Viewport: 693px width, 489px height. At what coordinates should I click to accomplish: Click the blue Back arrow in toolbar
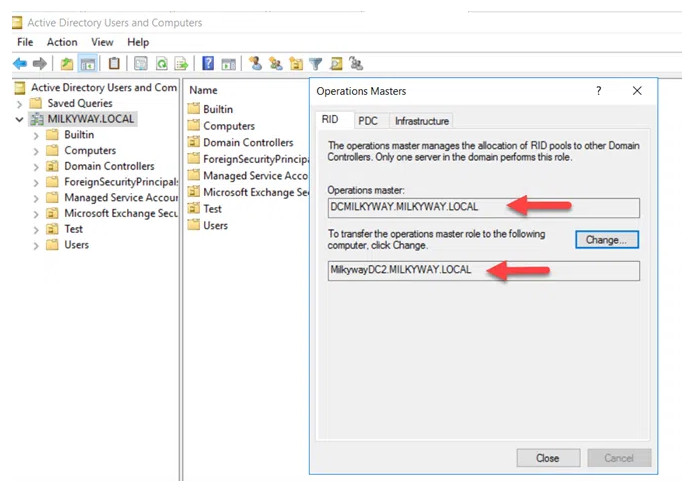pyautogui.click(x=19, y=63)
